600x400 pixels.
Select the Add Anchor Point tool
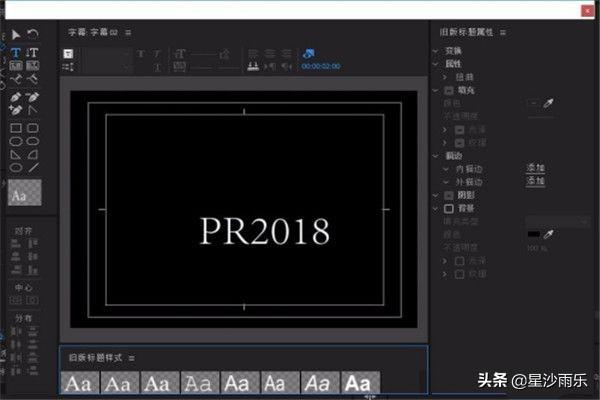tap(16, 111)
